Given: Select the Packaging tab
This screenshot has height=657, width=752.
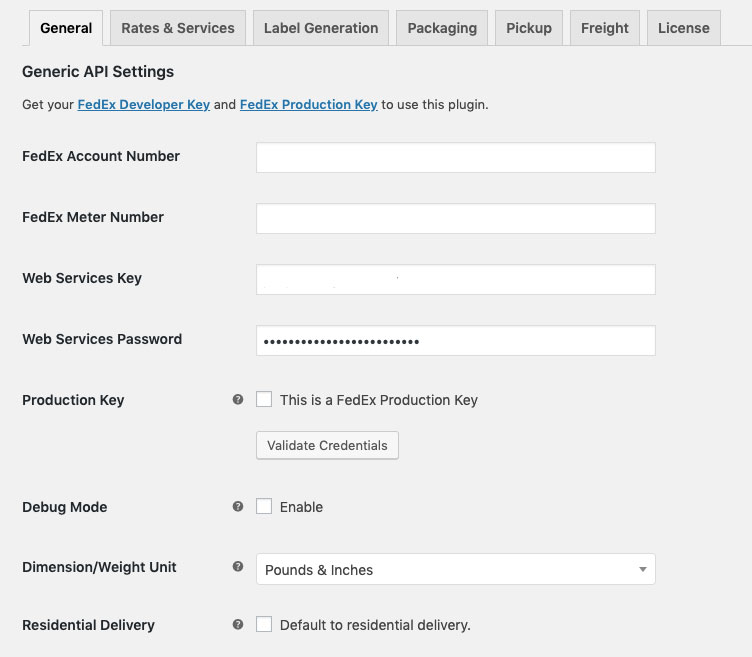Looking at the screenshot, I should click(442, 28).
